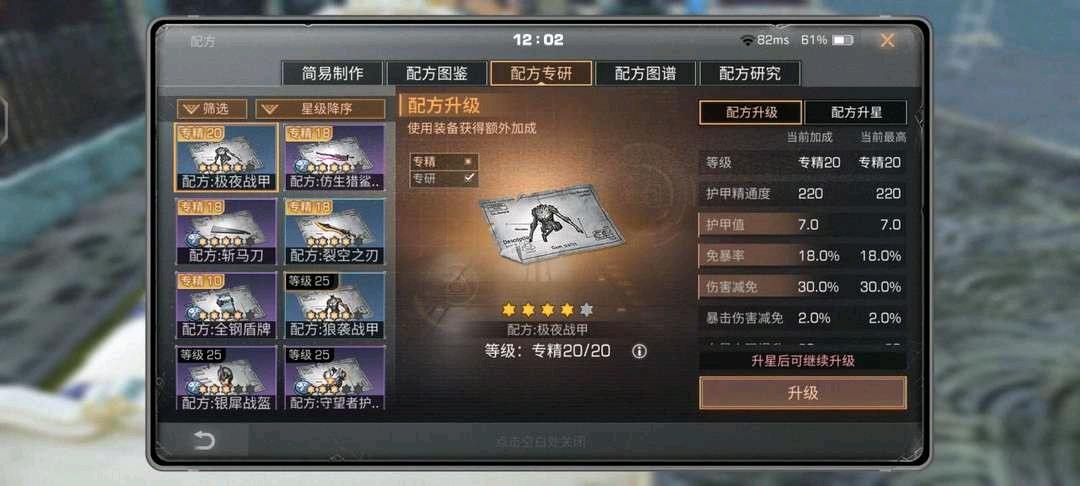Expand the 筛选 filter dropdown
1080x486 pixels.
tap(212, 109)
